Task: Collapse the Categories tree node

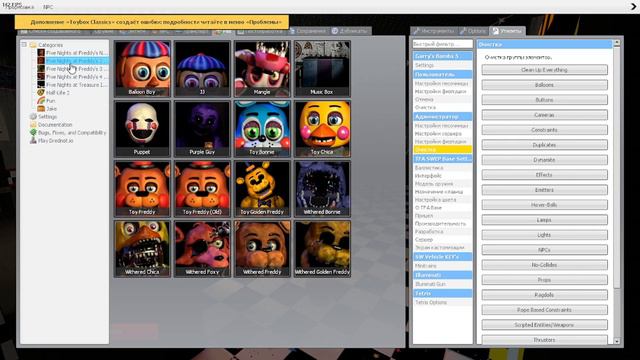Action: [x=24, y=44]
